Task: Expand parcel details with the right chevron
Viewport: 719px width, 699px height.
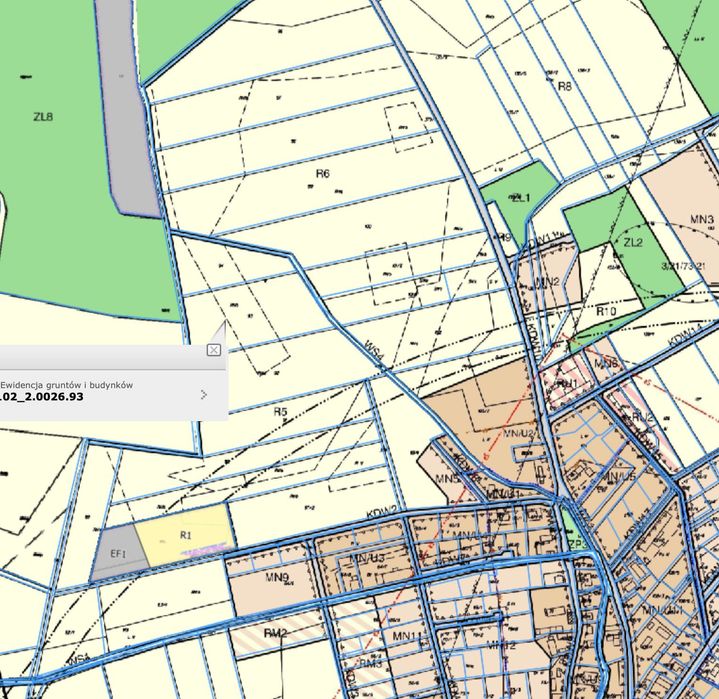Action: [x=205, y=394]
